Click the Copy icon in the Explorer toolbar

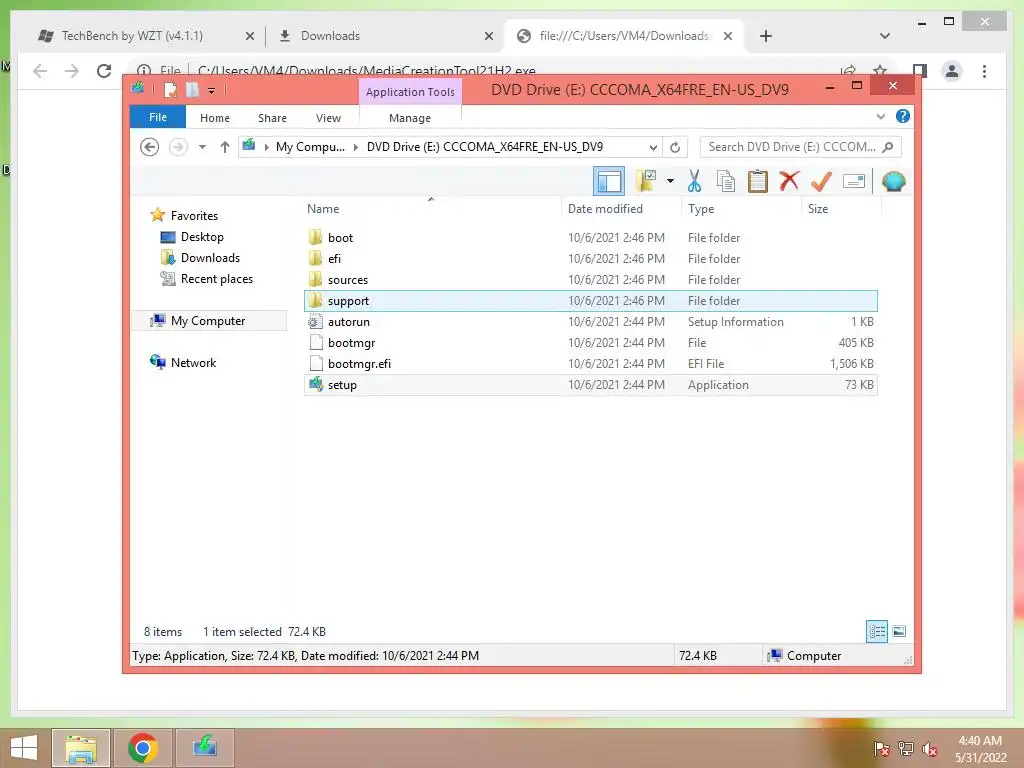click(x=726, y=182)
